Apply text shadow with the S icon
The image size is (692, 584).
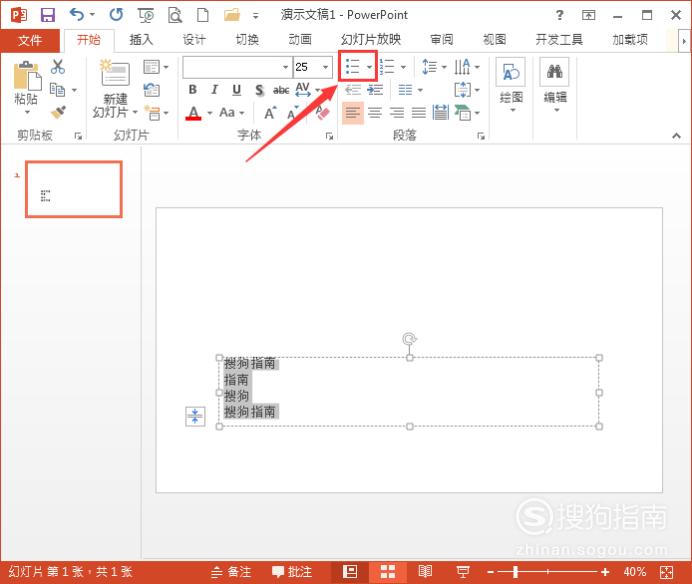click(260, 90)
